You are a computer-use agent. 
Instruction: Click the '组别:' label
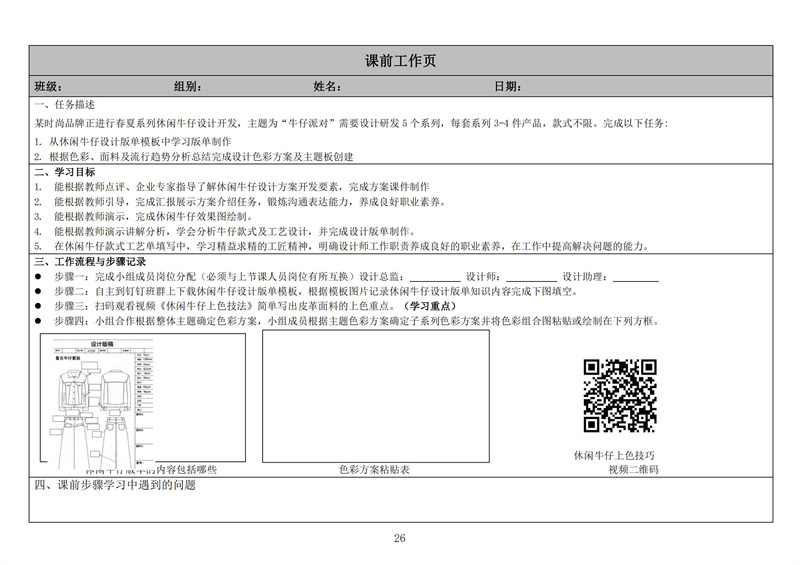(187, 86)
